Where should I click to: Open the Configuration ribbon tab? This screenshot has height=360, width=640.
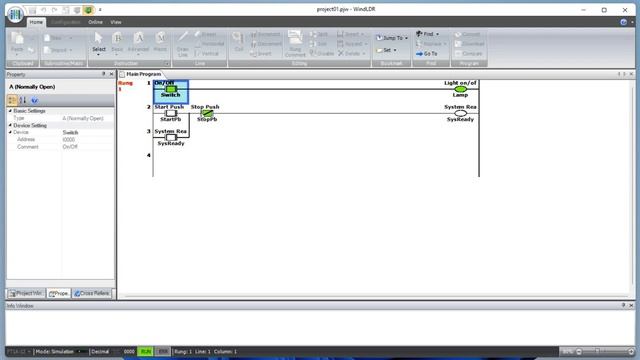coord(65,22)
